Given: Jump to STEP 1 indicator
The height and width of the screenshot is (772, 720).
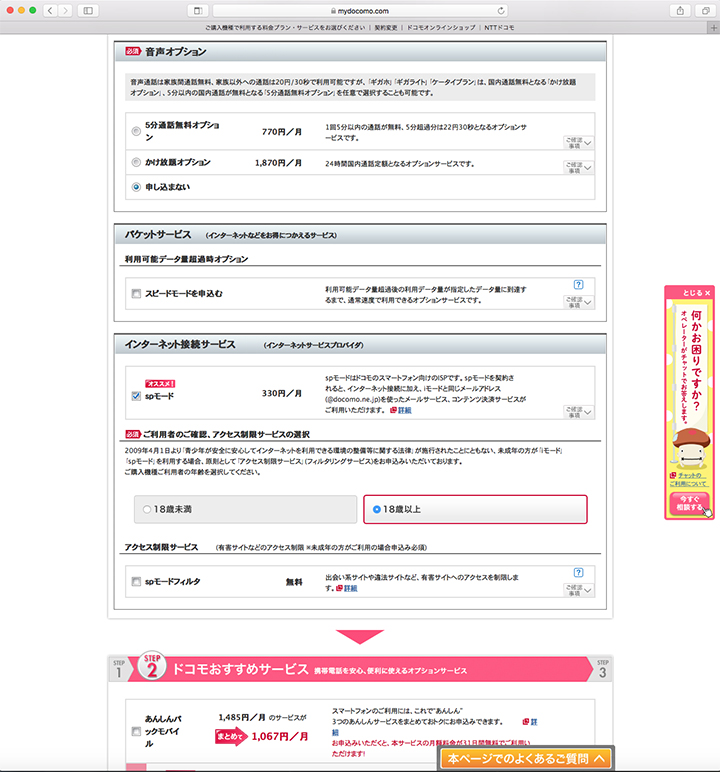Looking at the screenshot, I should pos(119,670).
